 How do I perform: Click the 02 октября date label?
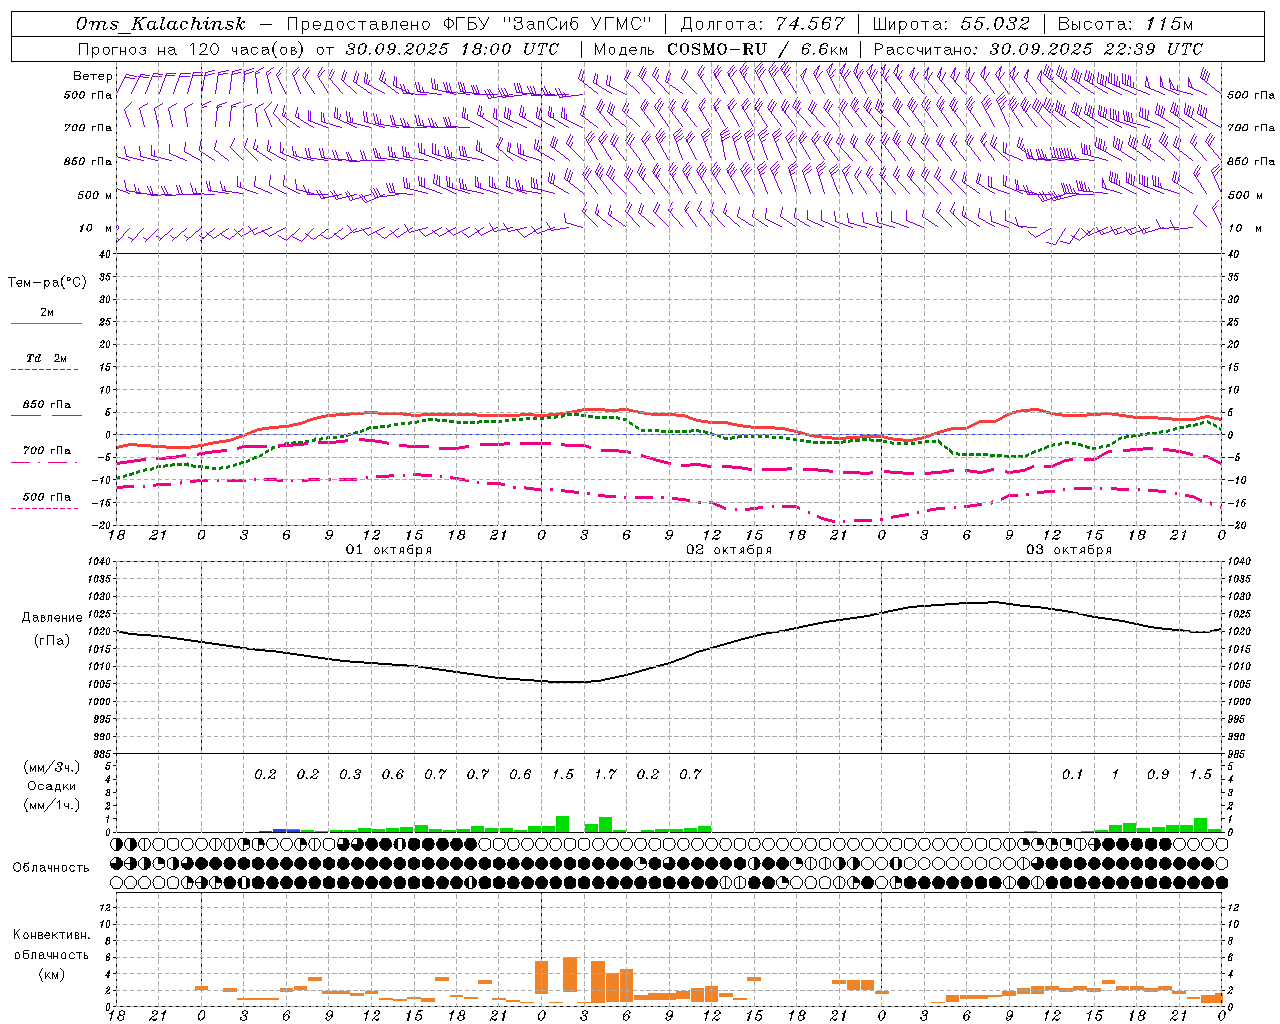coord(729,550)
